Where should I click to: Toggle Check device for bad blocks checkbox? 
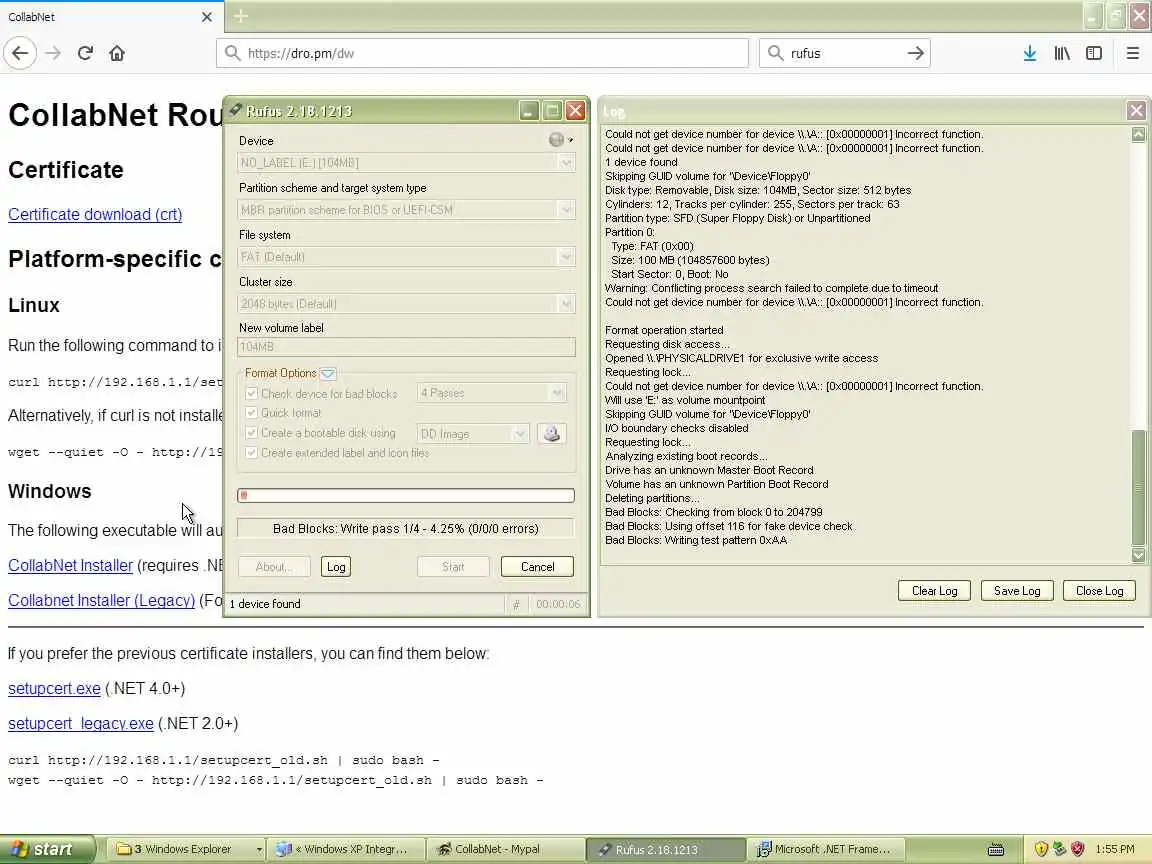251,394
